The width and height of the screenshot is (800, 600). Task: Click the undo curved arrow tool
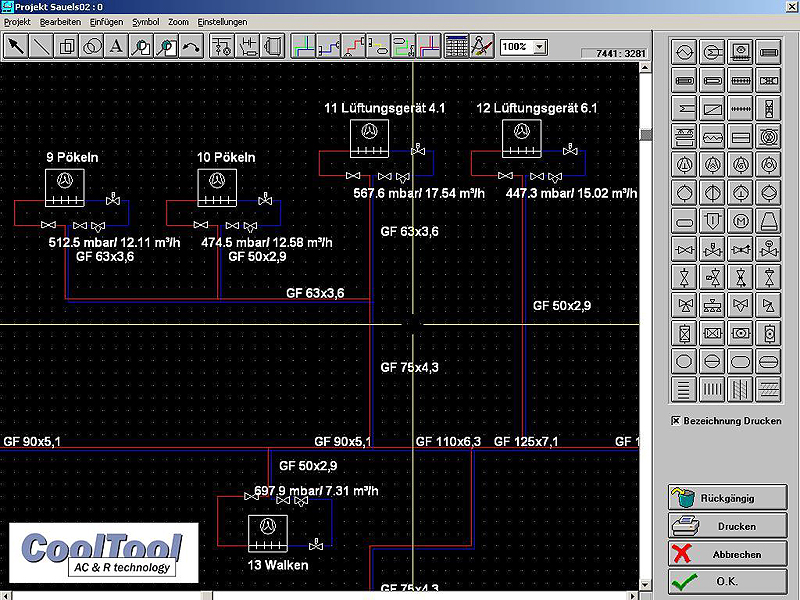tap(190, 46)
